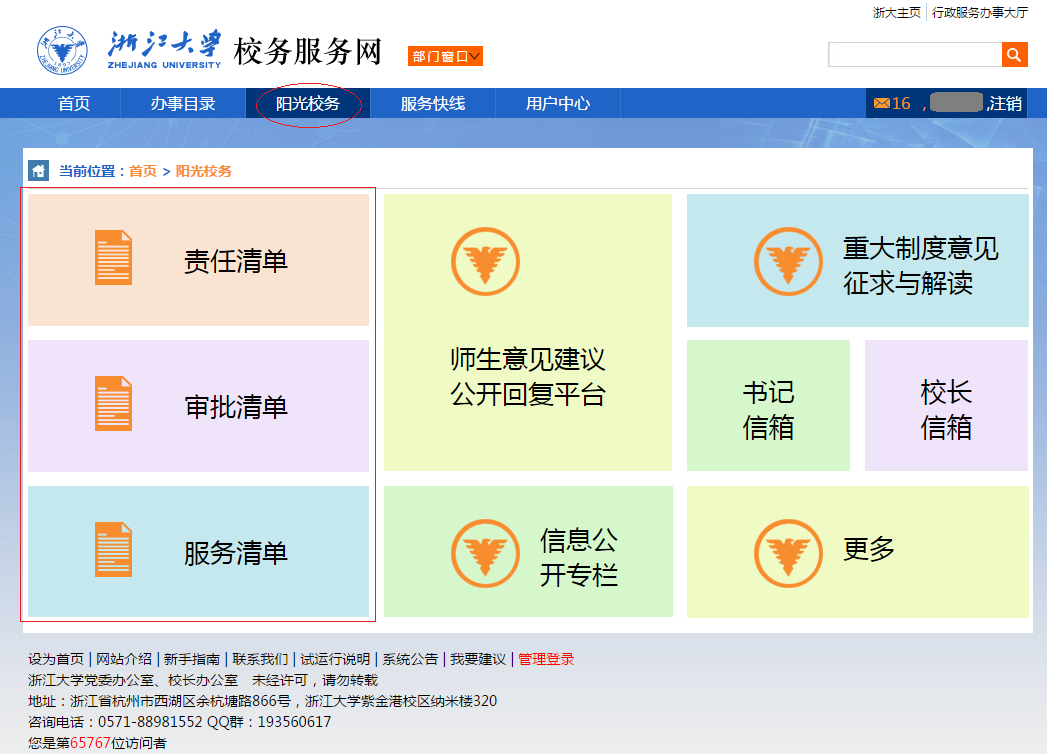
Task: Expand the 部门窗口 dropdown
Action: [445, 56]
